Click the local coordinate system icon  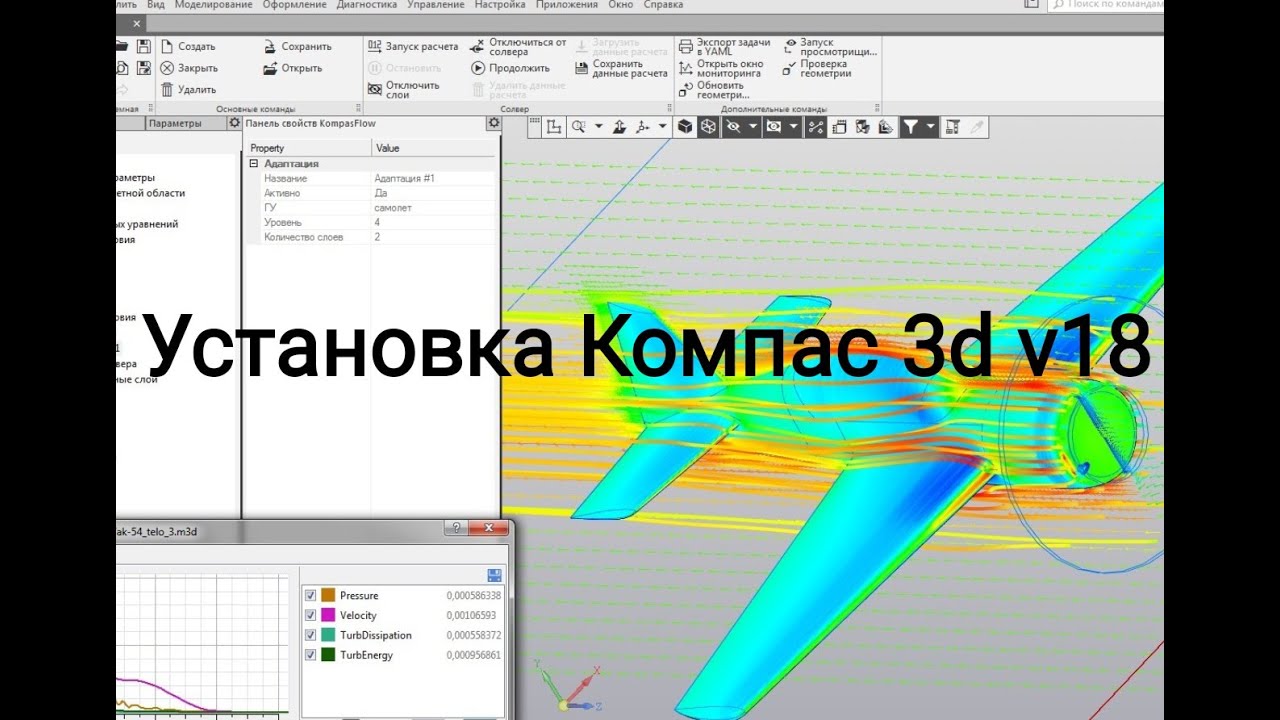coord(553,127)
